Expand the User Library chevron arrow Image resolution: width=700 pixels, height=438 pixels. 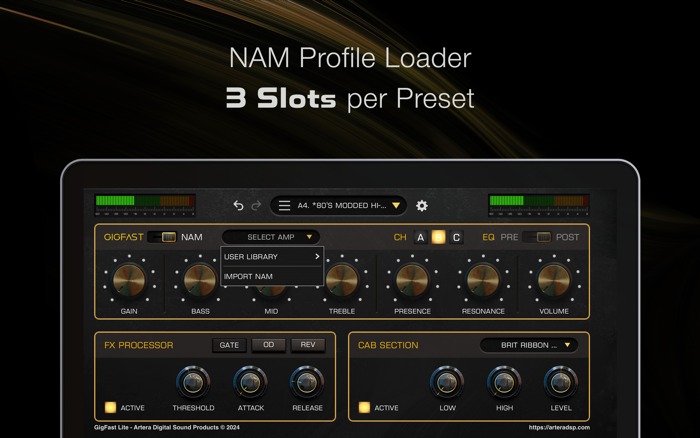coord(317,257)
